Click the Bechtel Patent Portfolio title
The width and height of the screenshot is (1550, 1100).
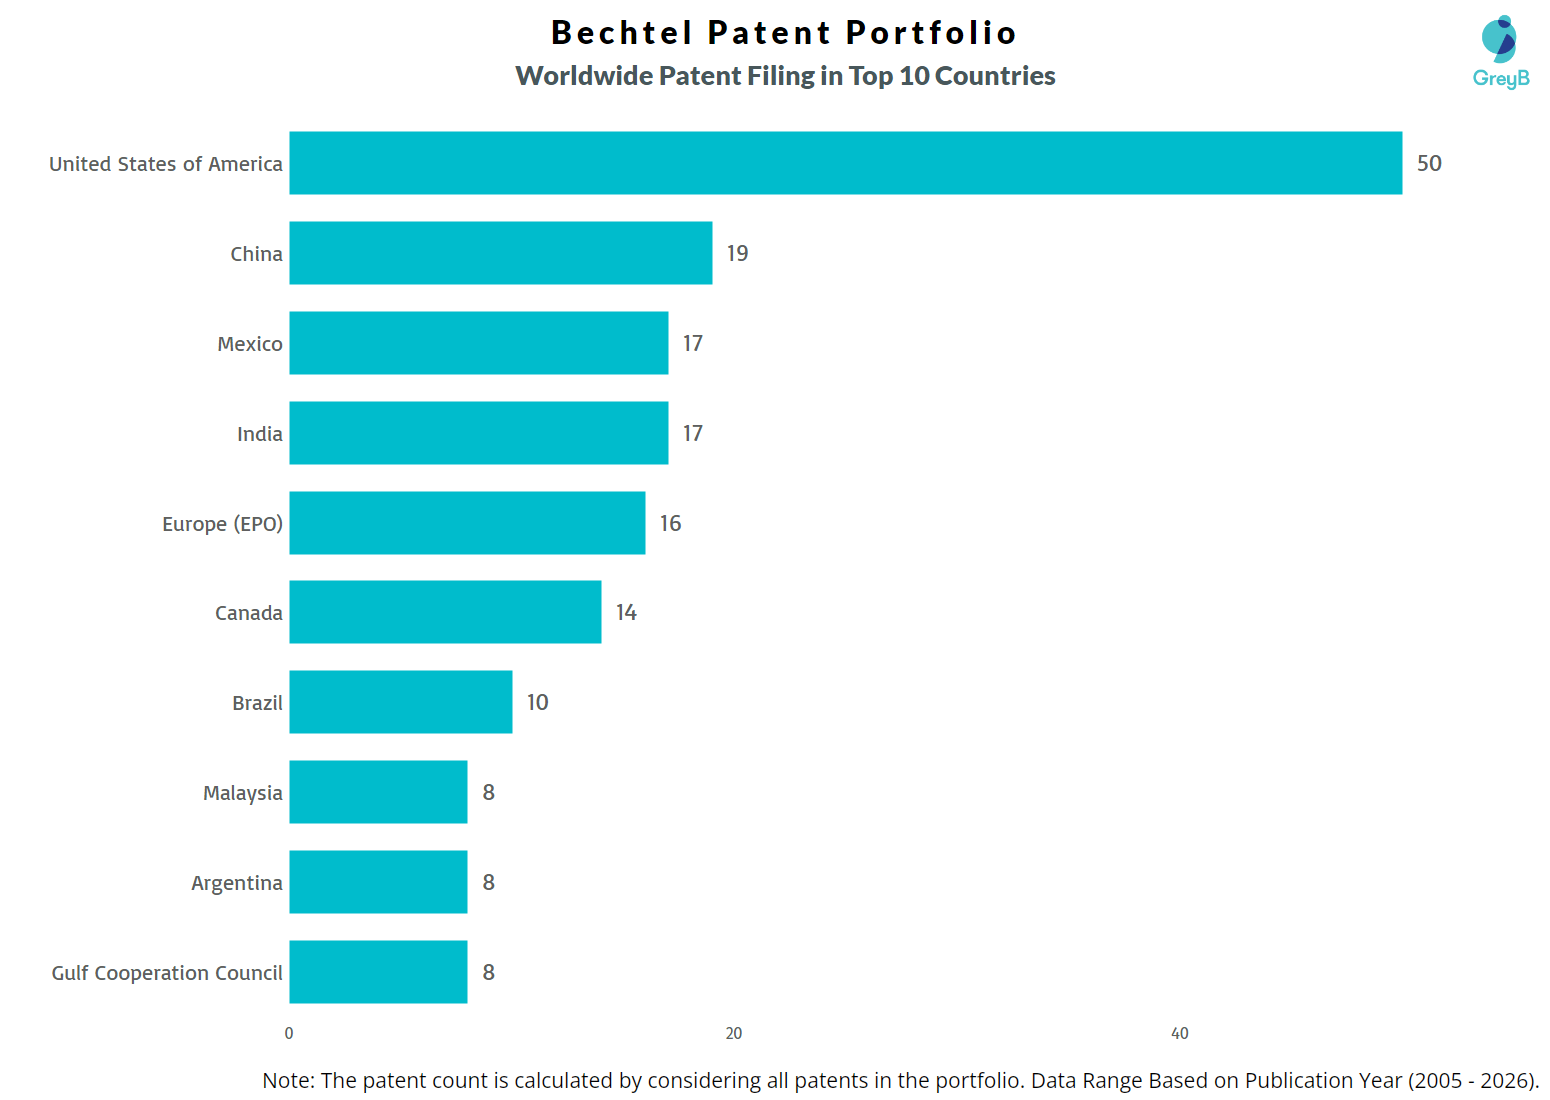[x=784, y=33]
